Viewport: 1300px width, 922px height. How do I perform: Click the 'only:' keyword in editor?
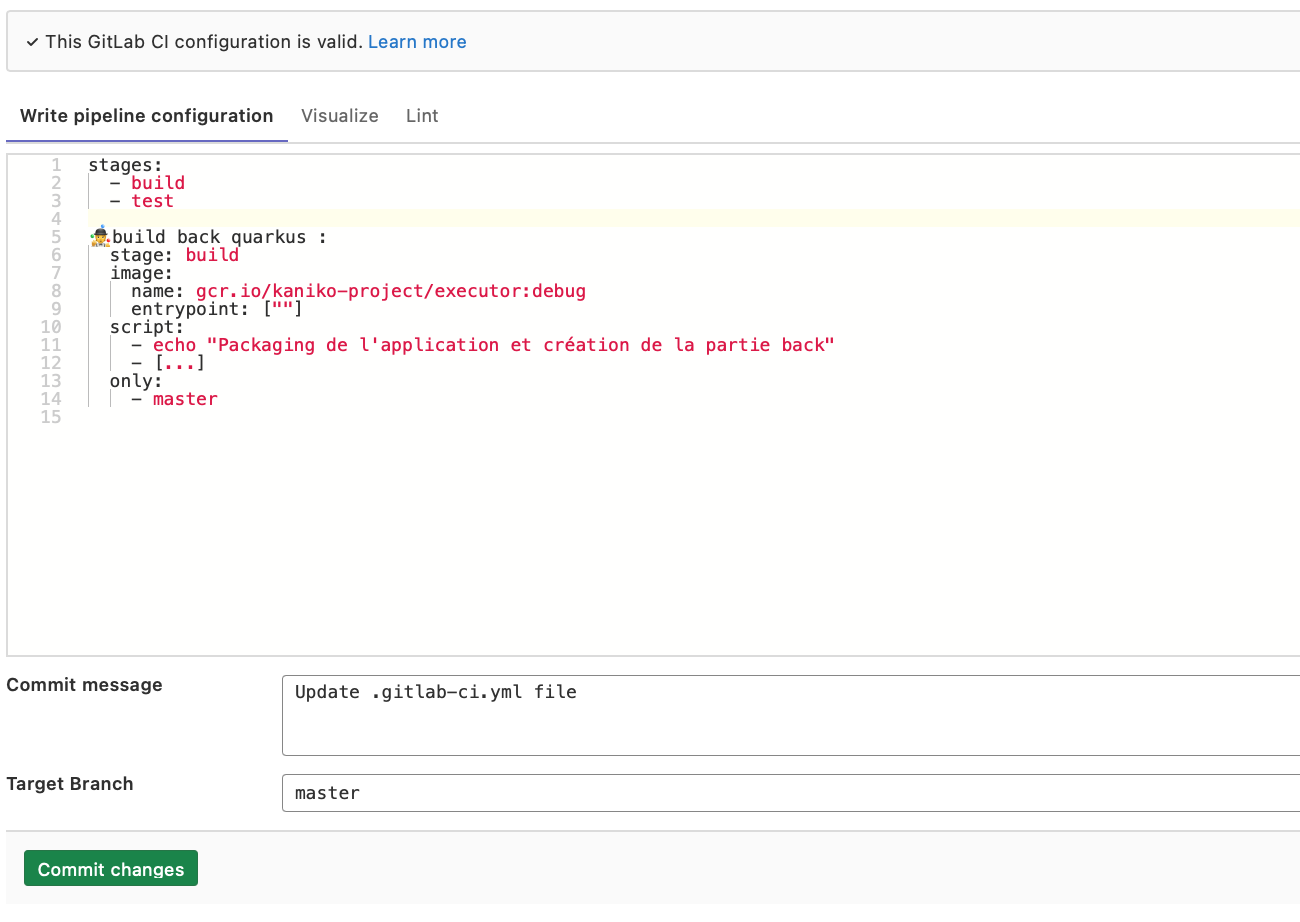pyautogui.click(x=136, y=381)
